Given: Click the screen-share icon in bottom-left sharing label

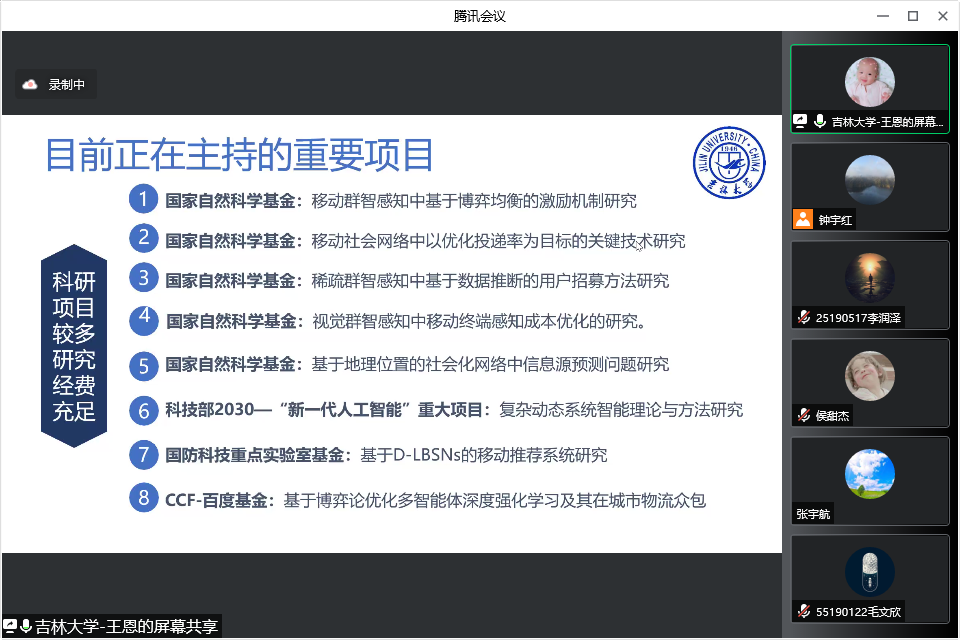Looking at the screenshot, I should pyautogui.click(x=10, y=627).
